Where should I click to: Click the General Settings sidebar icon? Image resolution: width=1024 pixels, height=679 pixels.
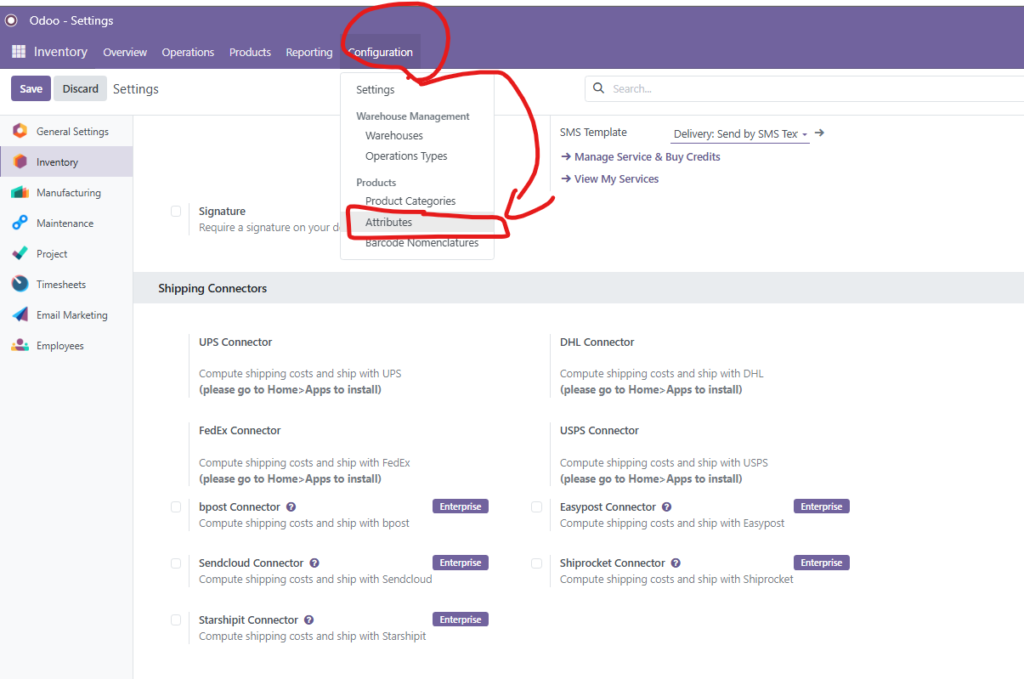click(20, 131)
